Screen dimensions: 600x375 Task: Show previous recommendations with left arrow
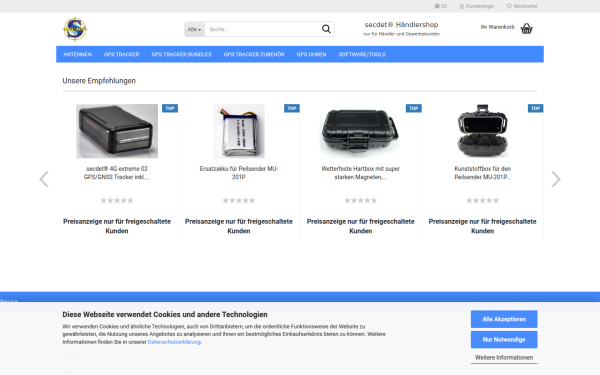[44, 179]
